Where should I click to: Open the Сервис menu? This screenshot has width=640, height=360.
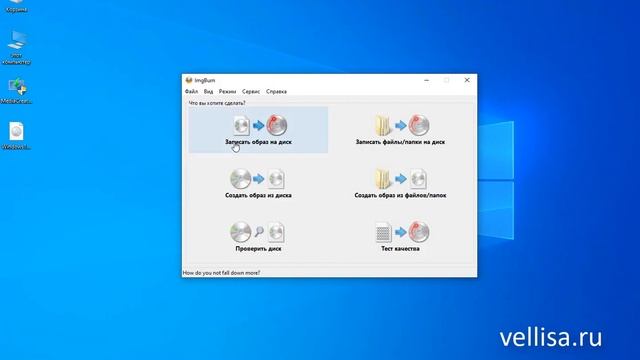(x=251, y=91)
